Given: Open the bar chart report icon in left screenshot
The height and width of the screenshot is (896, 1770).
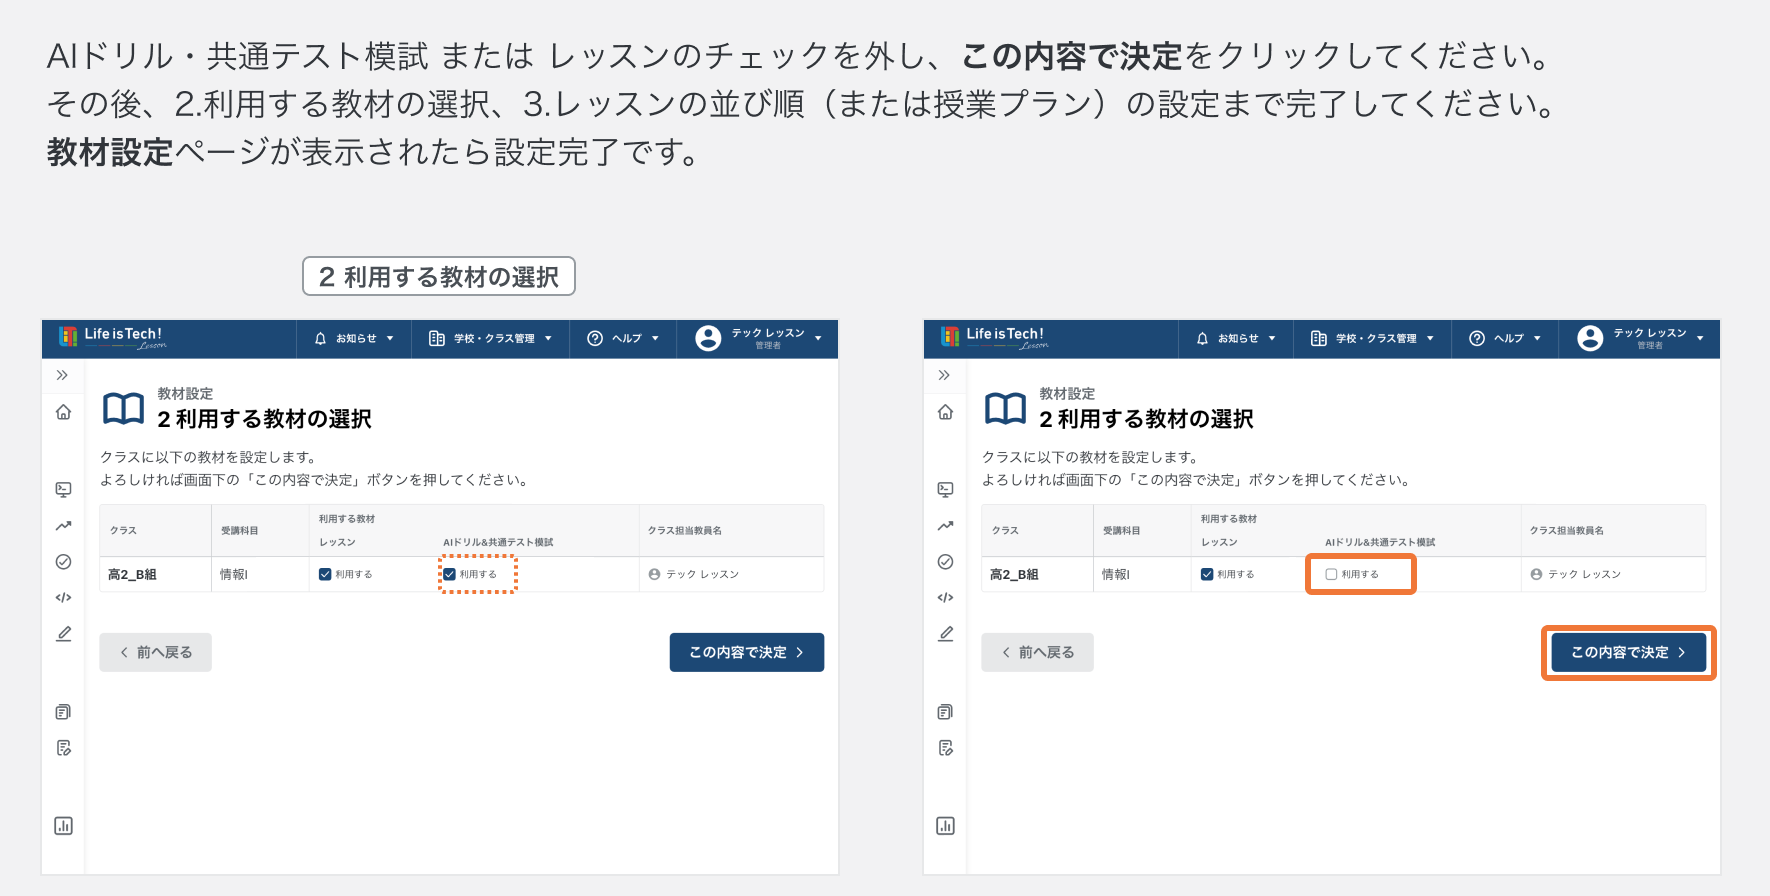Looking at the screenshot, I should click(x=63, y=826).
